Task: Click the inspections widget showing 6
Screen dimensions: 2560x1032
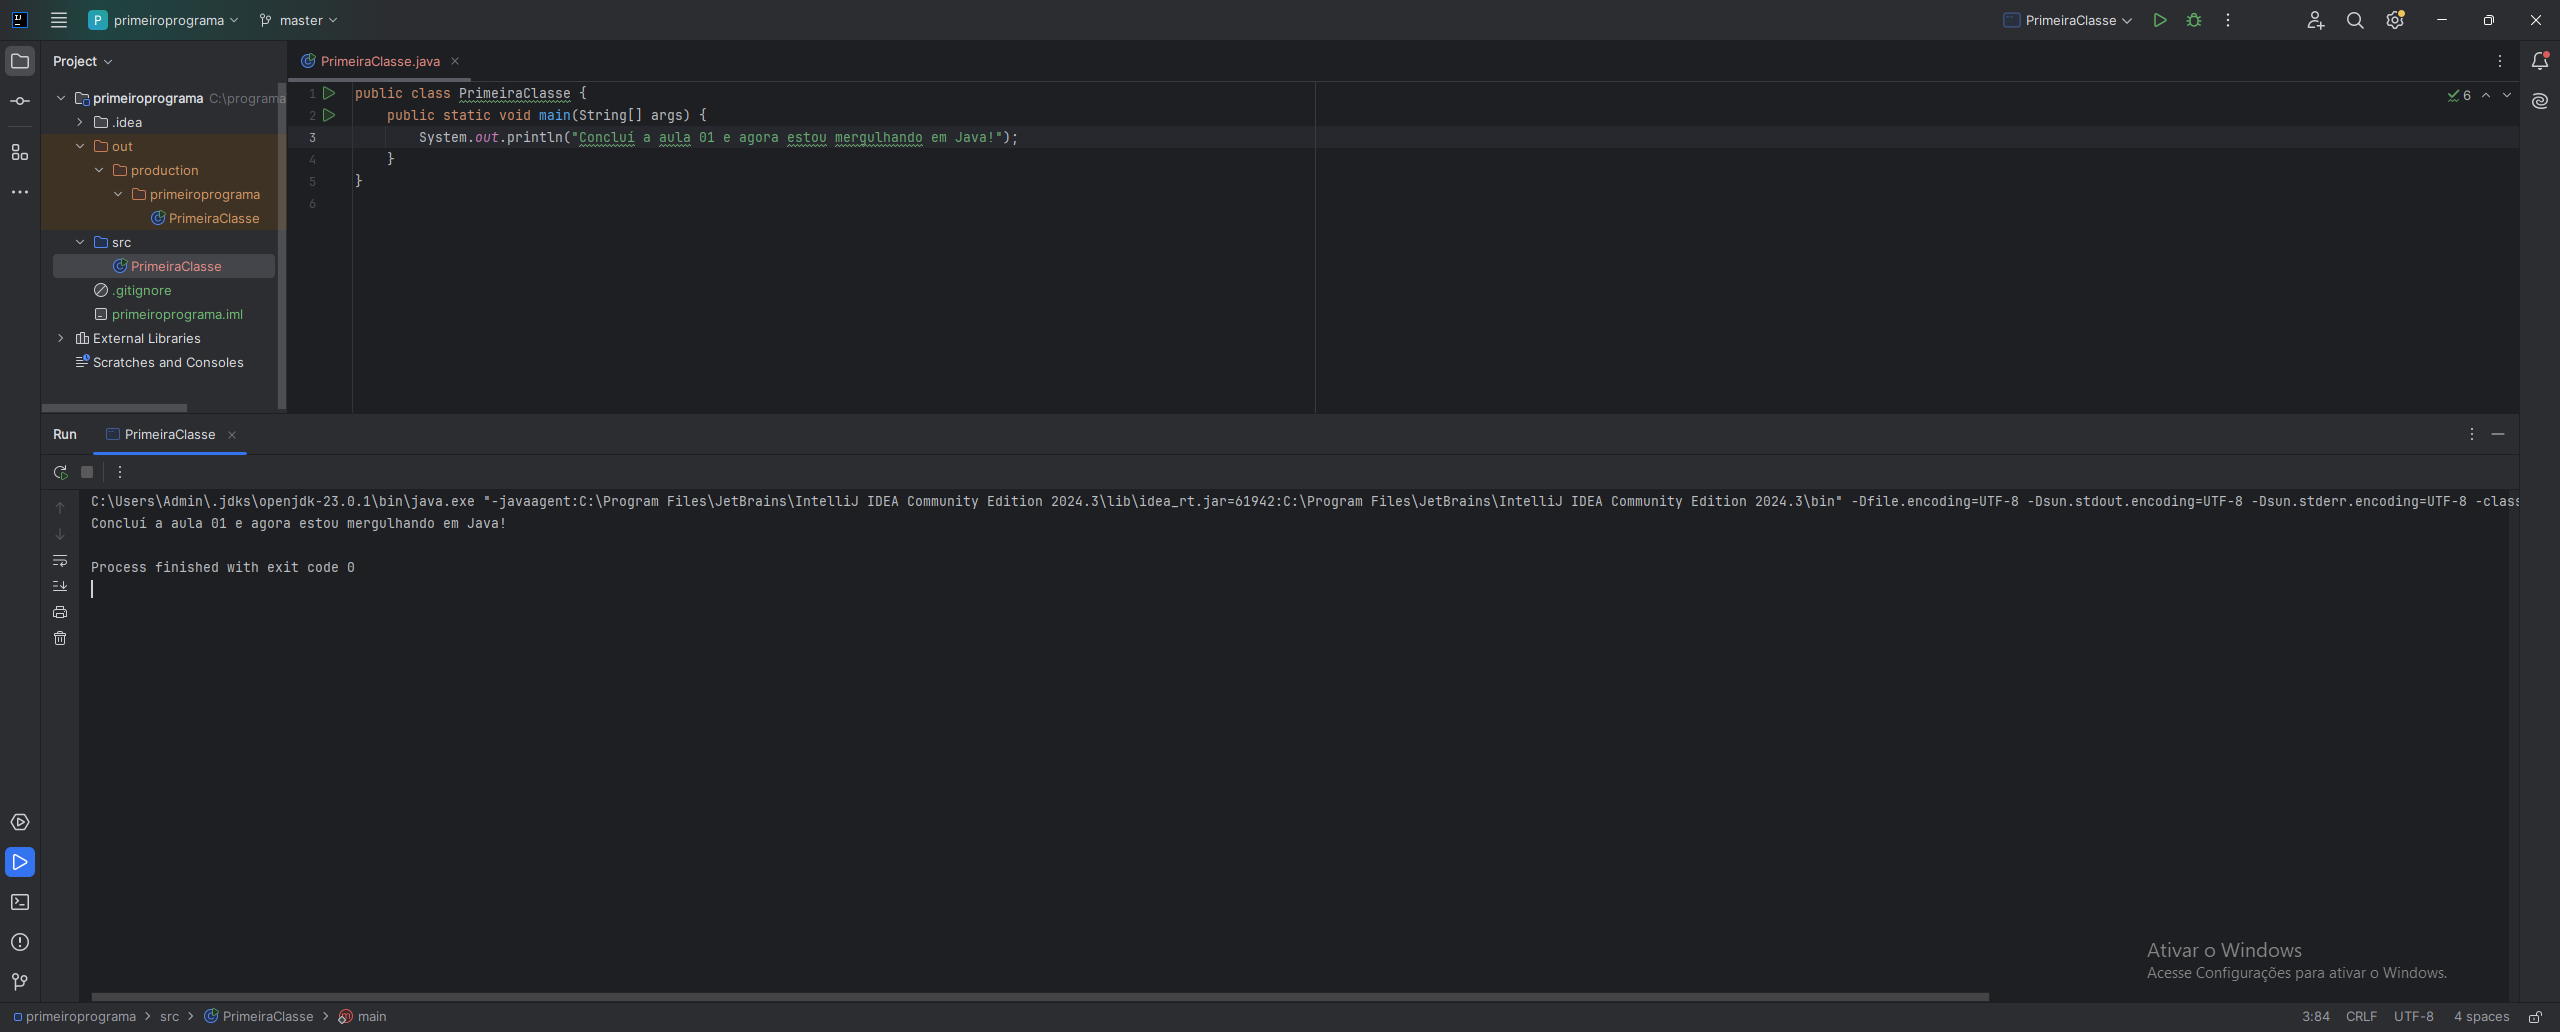Action: [2459, 96]
